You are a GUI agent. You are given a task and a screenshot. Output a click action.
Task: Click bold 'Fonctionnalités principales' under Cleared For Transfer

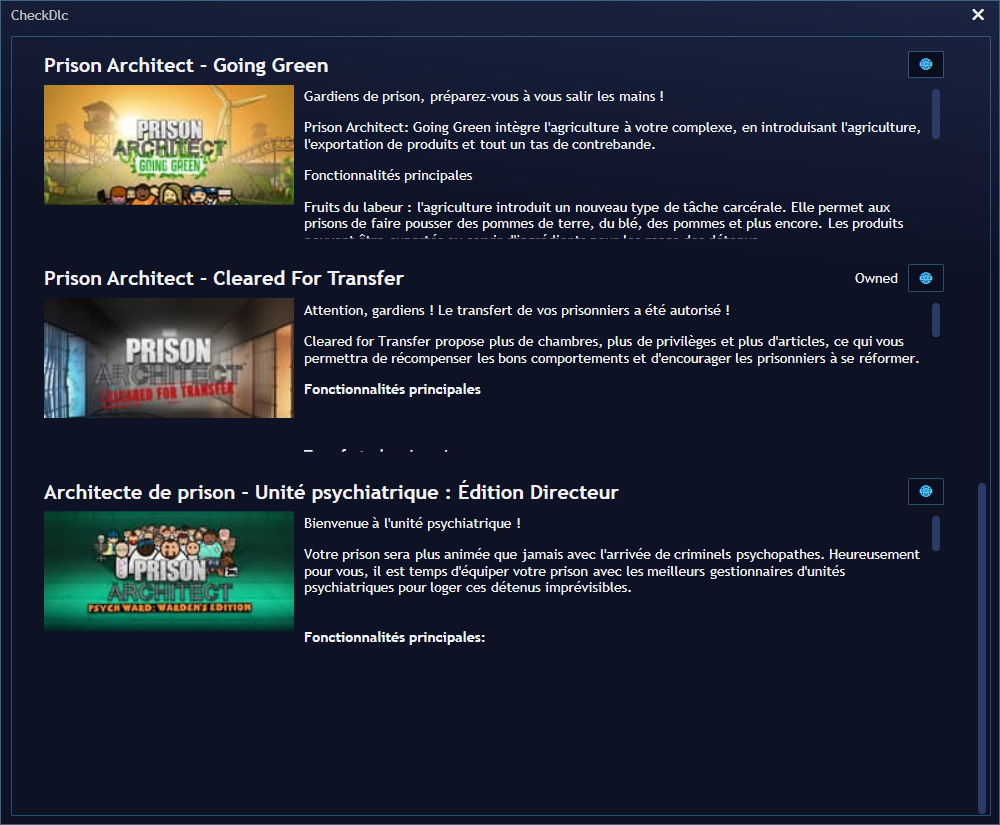click(x=392, y=389)
